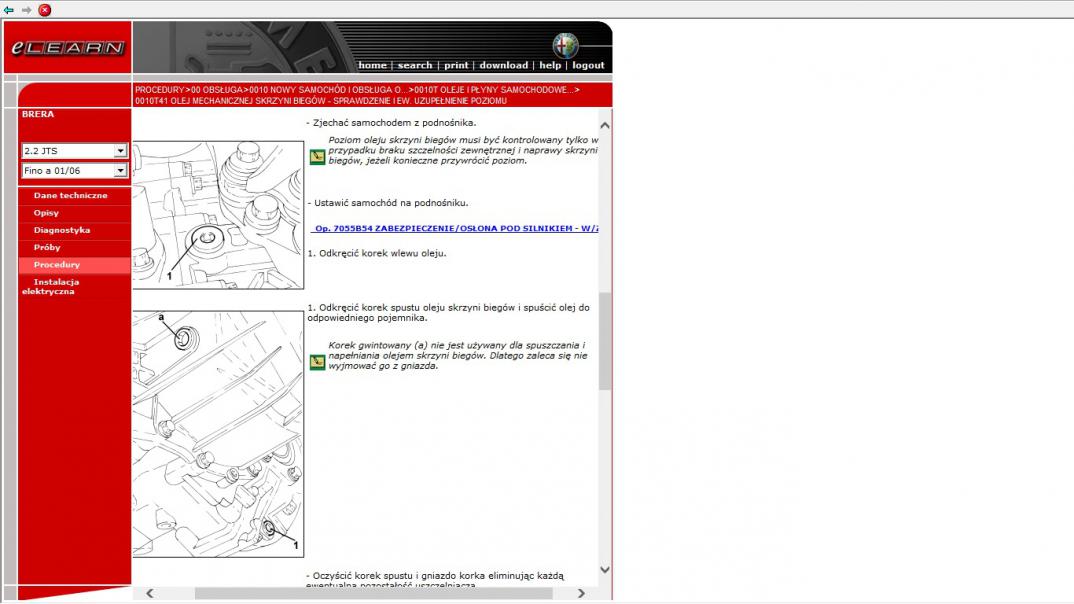Click the oil filler plug diagram image
Image resolution: width=1074 pixels, height=604 pixels.
(218, 215)
